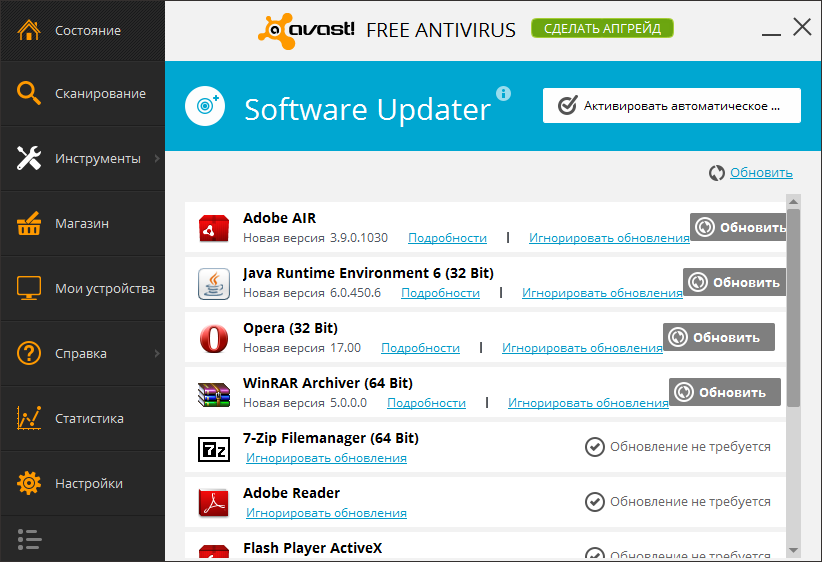
Task: Update WinRAR Archiver with Обновить button
Action: [x=724, y=392]
